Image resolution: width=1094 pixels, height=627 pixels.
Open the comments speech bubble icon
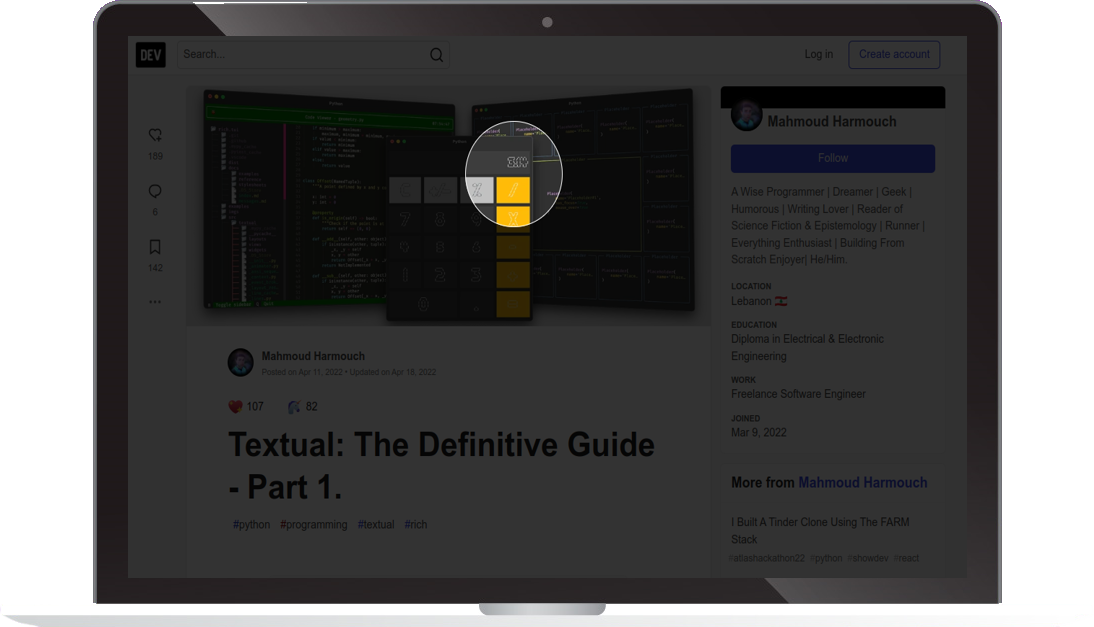155,191
